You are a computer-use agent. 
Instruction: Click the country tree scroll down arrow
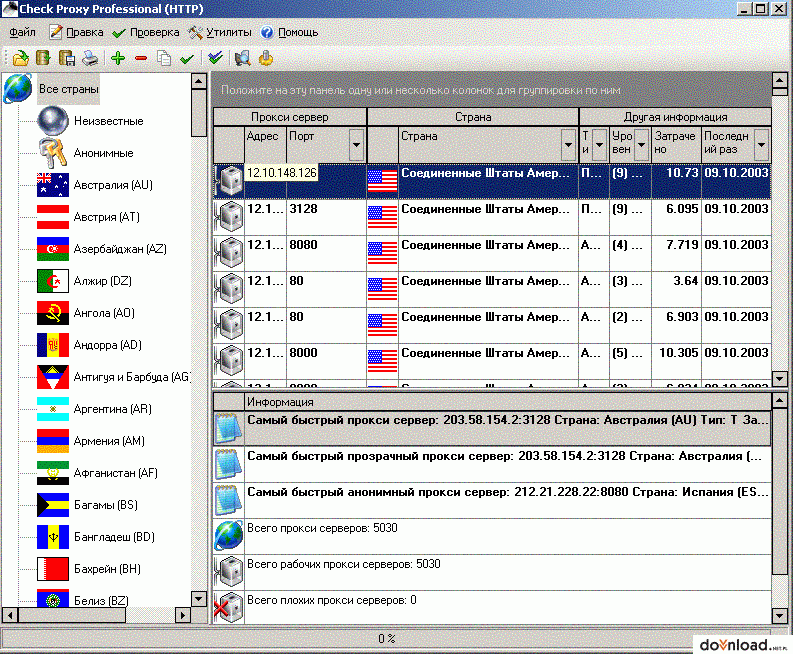[199, 599]
